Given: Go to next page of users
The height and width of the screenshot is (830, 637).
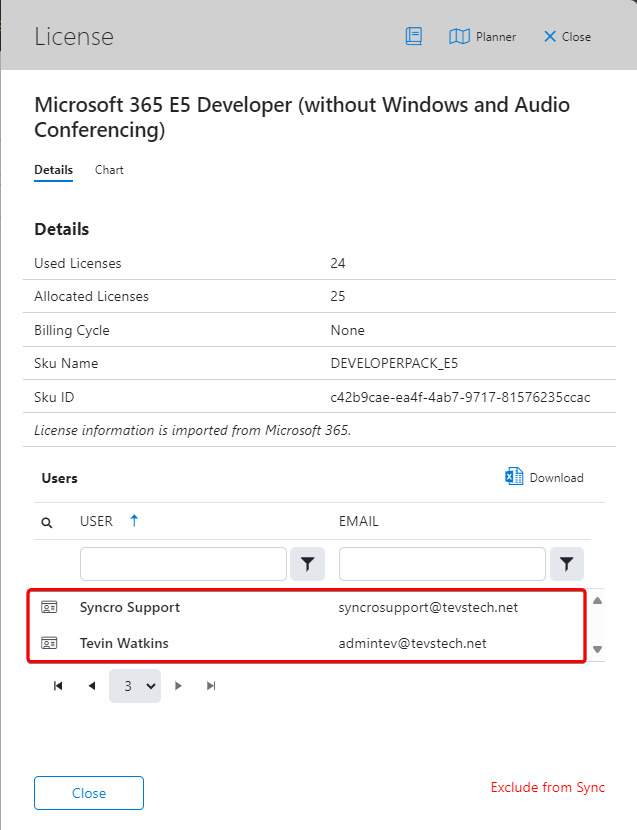Looking at the screenshot, I should (178, 686).
